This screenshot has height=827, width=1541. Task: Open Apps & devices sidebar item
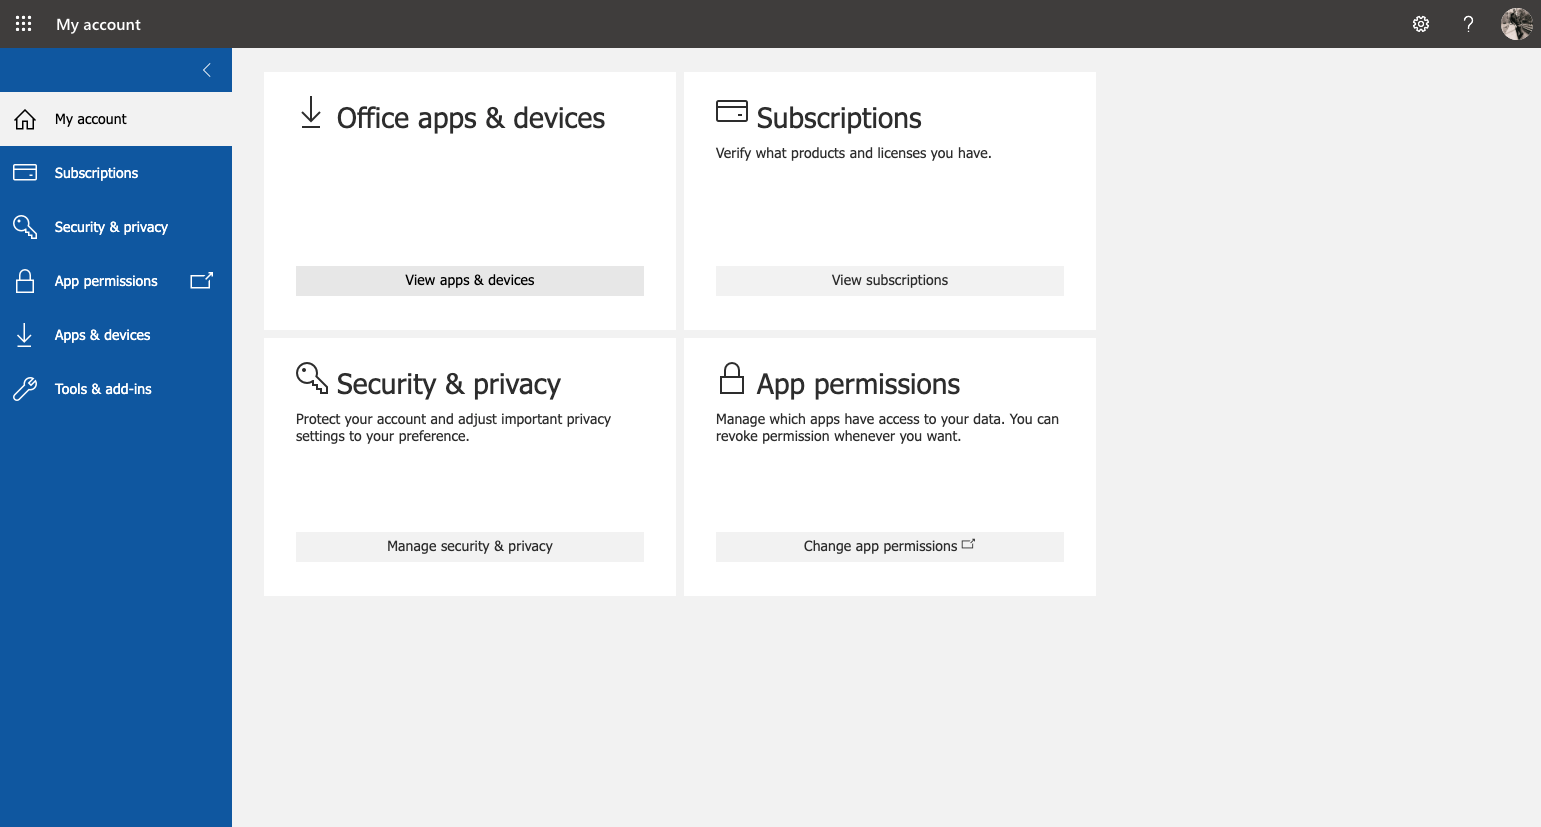point(116,335)
